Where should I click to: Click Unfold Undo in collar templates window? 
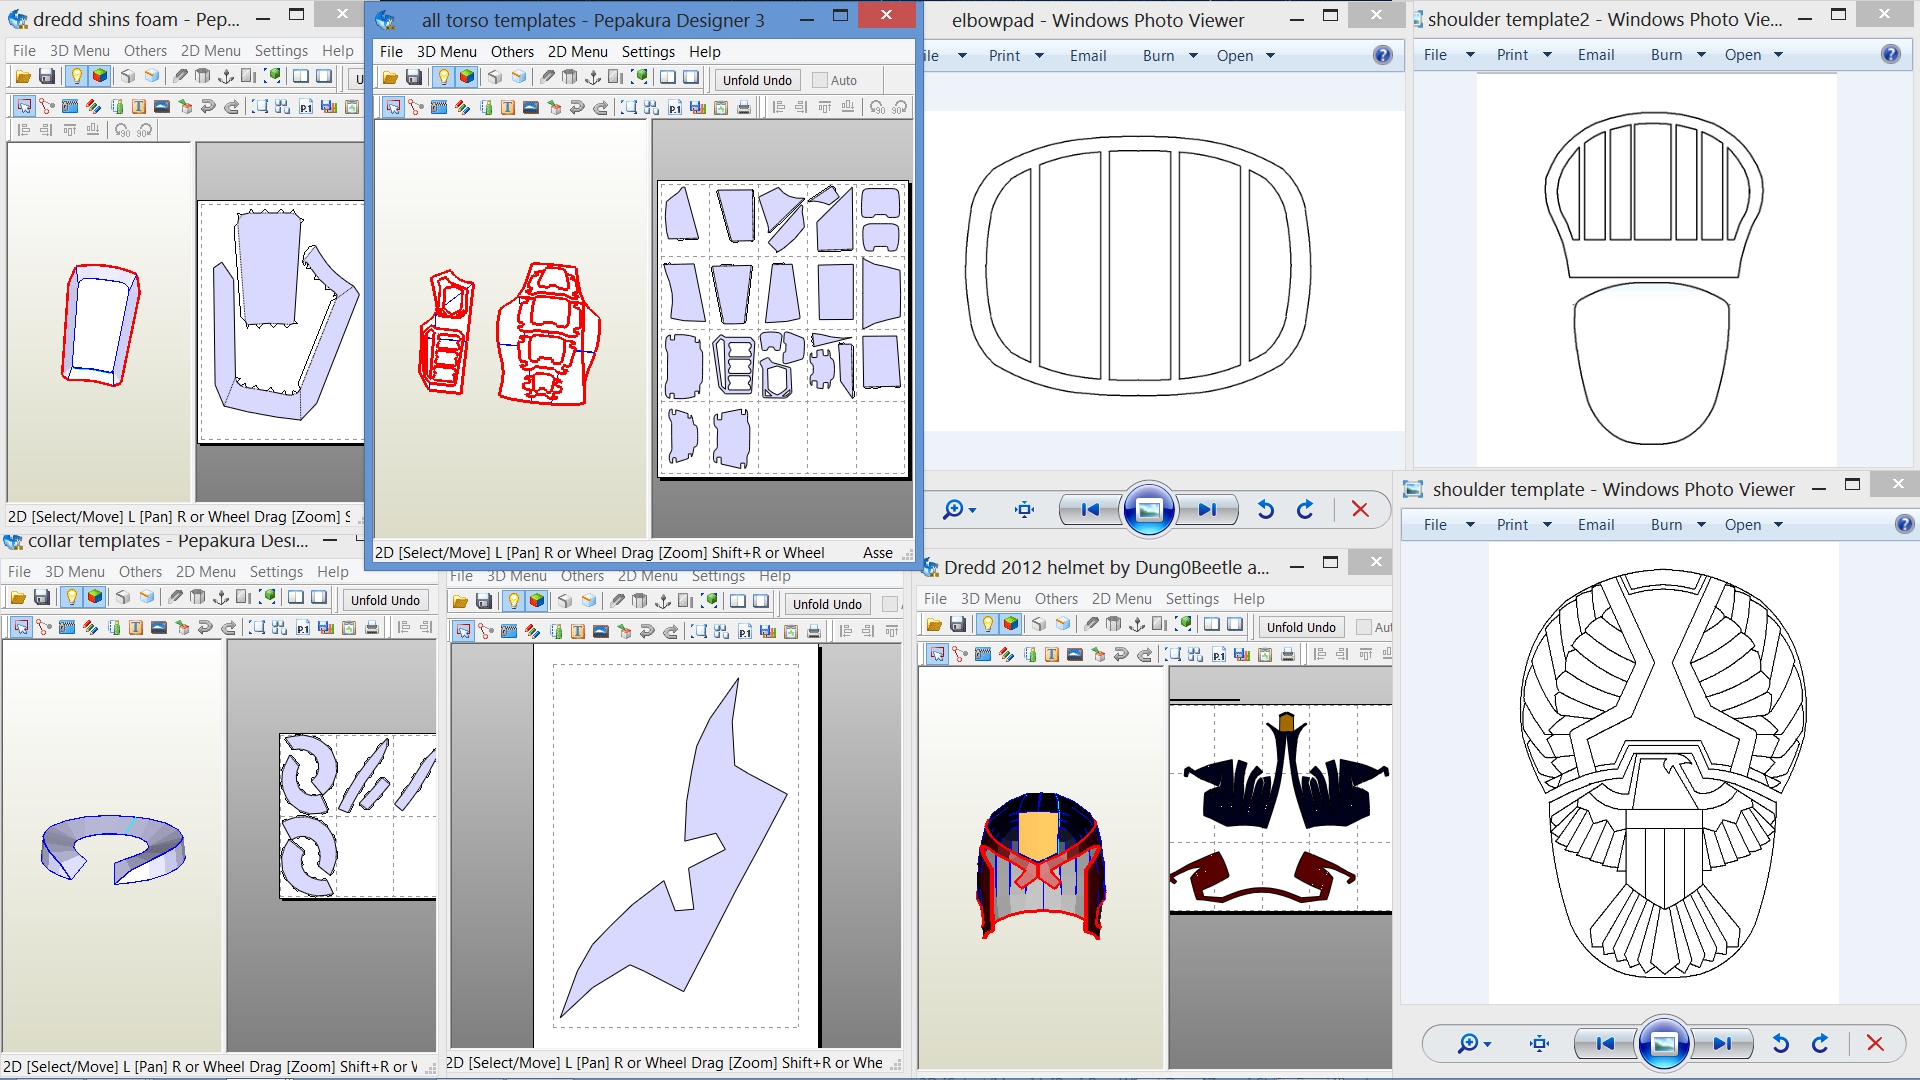click(385, 600)
